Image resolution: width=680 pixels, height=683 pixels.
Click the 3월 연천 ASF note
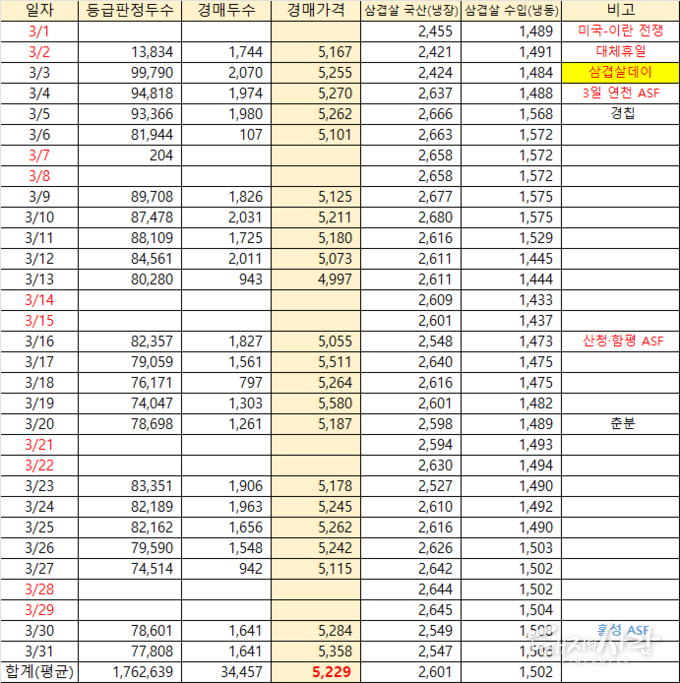point(620,94)
